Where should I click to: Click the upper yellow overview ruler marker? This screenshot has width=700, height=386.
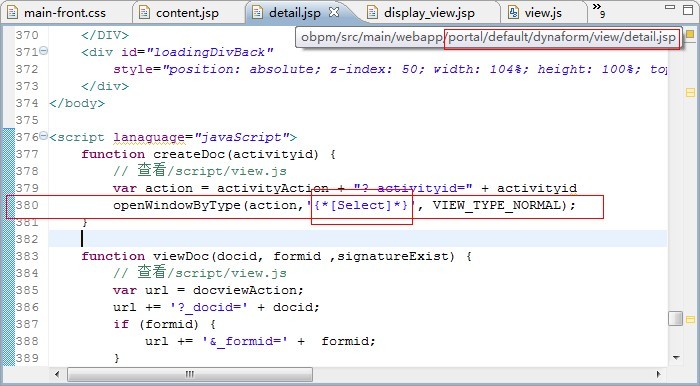(690, 93)
